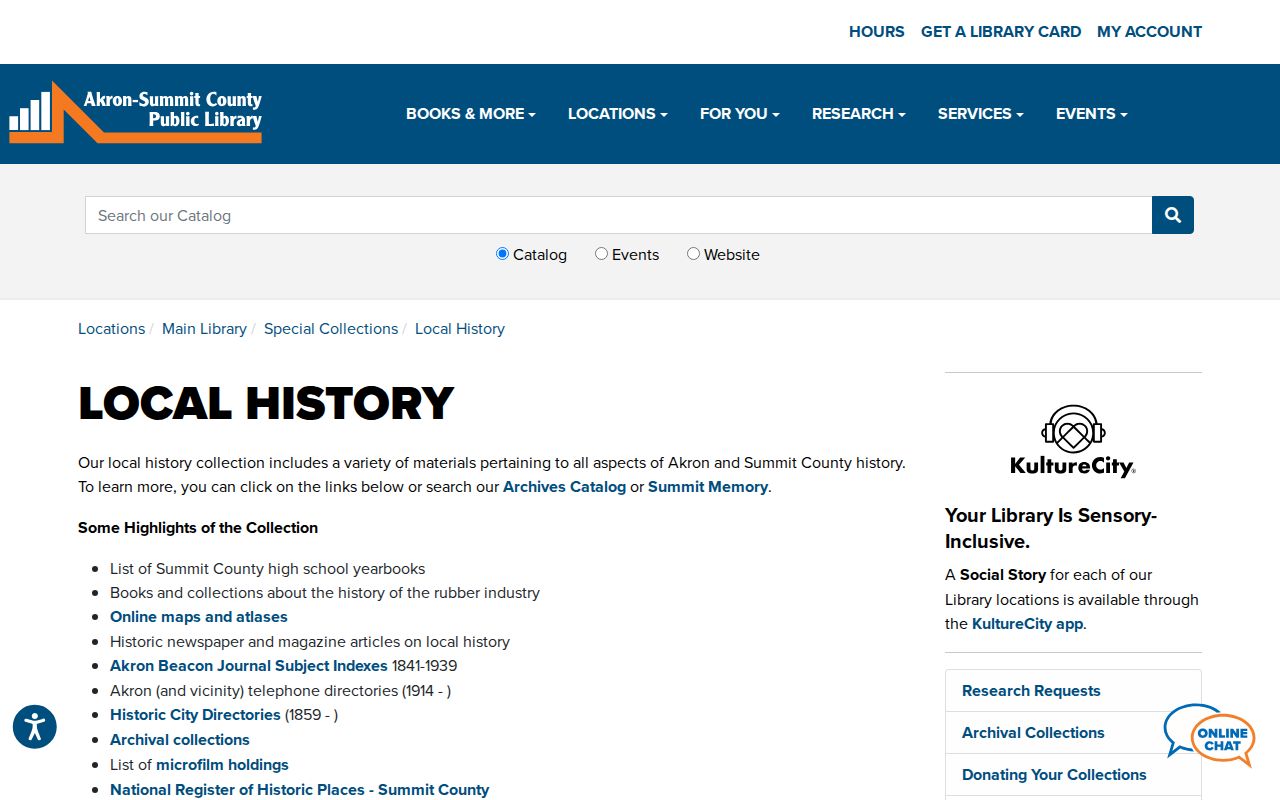Screen dimensions: 1280x800
Task: Open Archival Collections sidebar item
Action: coord(1073,733)
